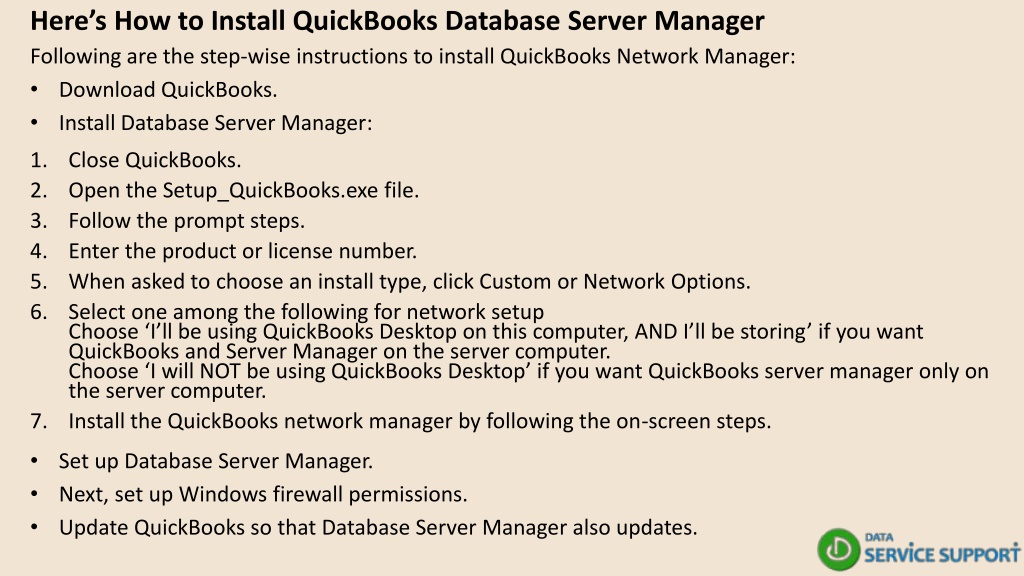Click the 'the server computer.' line in step 6
Screen dimensions: 1024x576
(x=167, y=391)
